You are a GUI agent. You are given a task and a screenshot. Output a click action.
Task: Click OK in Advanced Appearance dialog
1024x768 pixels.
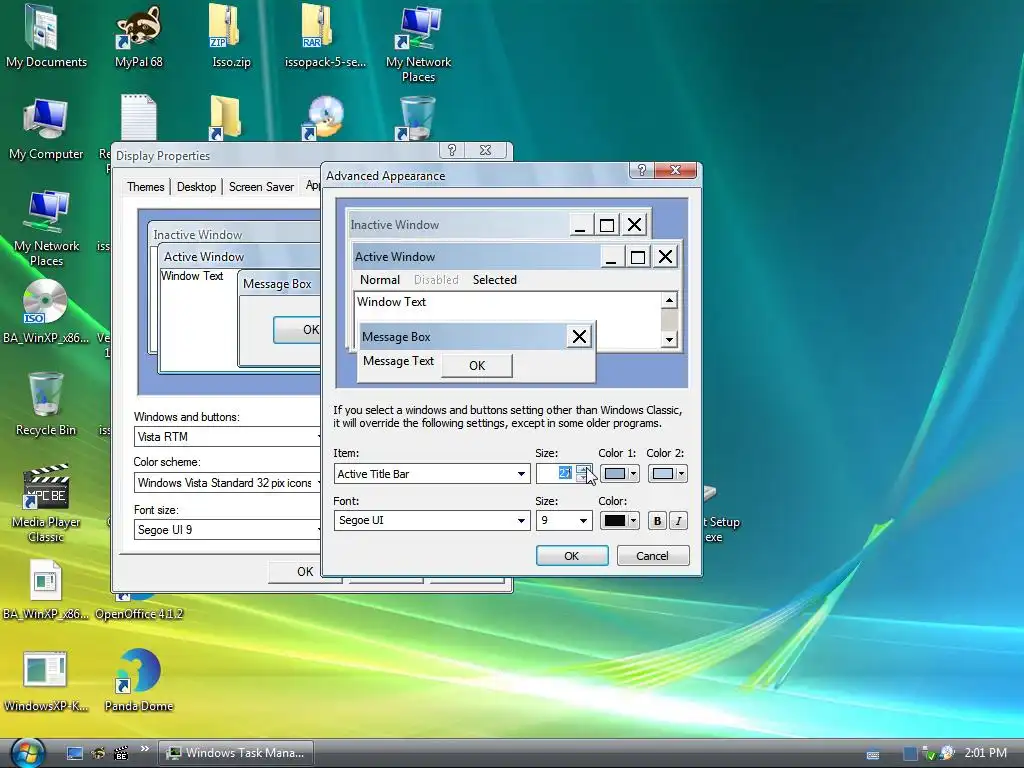click(x=571, y=556)
